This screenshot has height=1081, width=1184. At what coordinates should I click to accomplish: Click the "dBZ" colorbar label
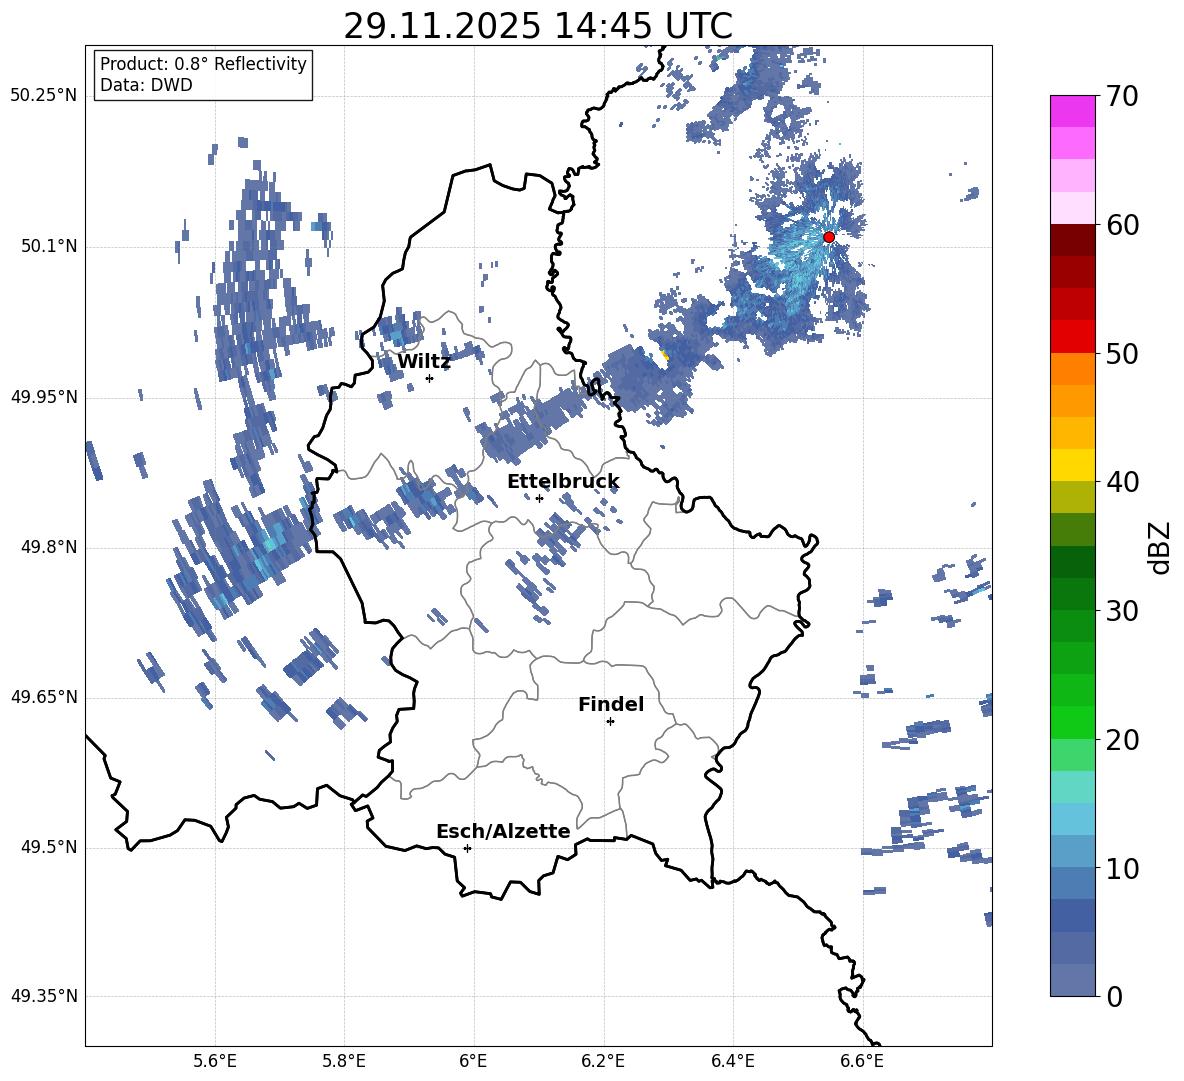point(1158,547)
